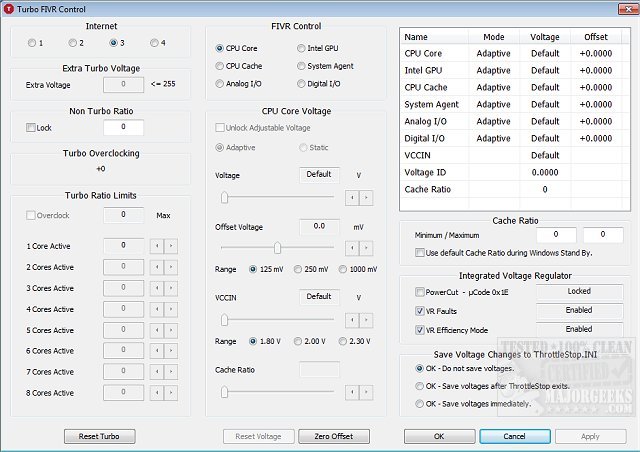
Task: Uncheck VR Faults checkbox
Action: (x=420, y=311)
